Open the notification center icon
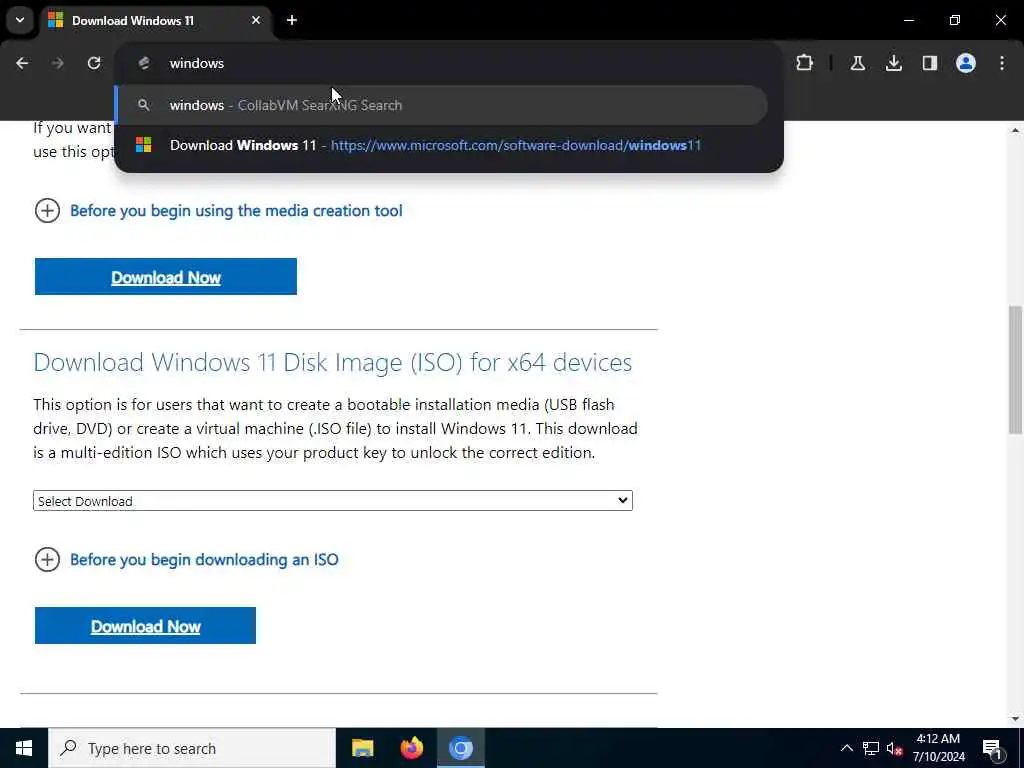1024x768 pixels. pyautogui.click(x=992, y=748)
